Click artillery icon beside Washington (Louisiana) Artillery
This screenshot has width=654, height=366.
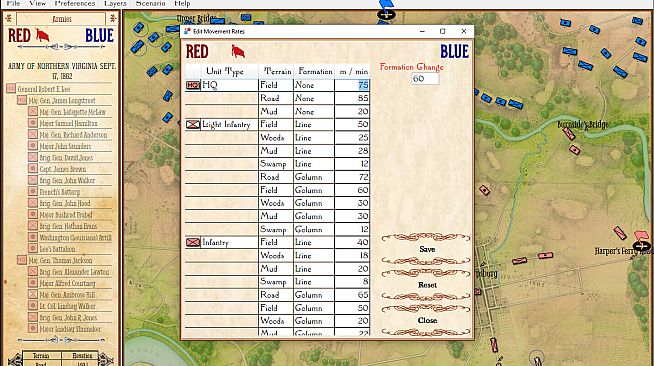click(33, 237)
